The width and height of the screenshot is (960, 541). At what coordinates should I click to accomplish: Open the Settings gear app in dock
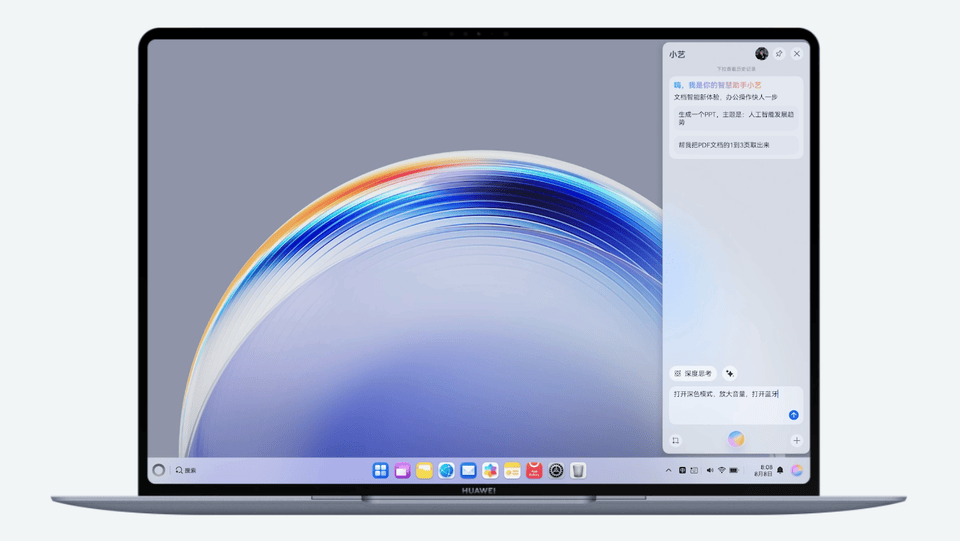[x=556, y=470]
